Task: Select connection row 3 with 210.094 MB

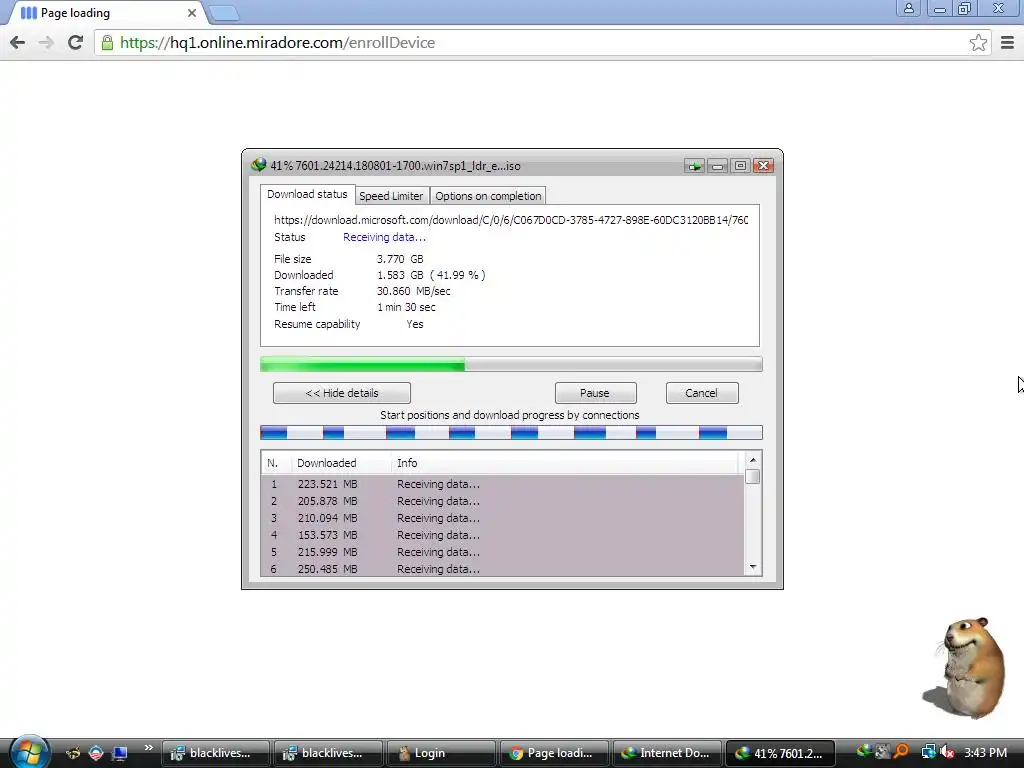Action: point(502,518)
